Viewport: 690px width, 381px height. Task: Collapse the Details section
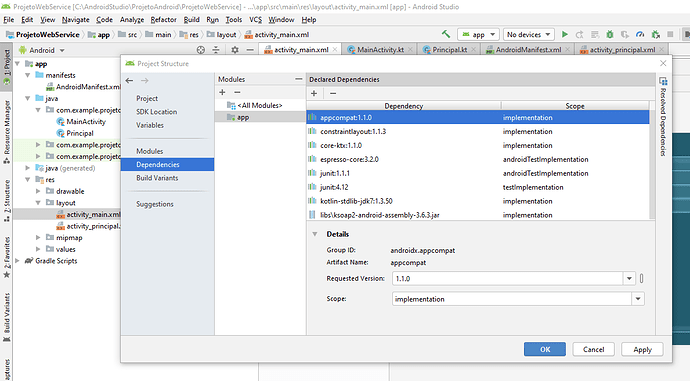(x=315, y=234)
